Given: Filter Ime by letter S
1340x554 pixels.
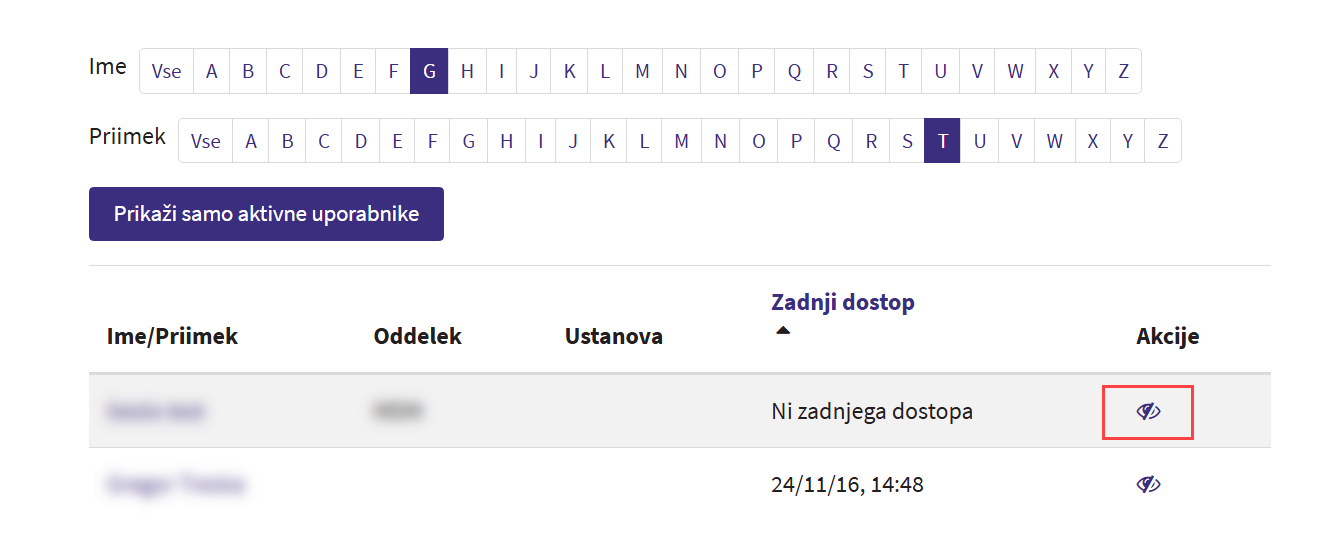Looking at the screenshot, I should (x=868, y=71).
